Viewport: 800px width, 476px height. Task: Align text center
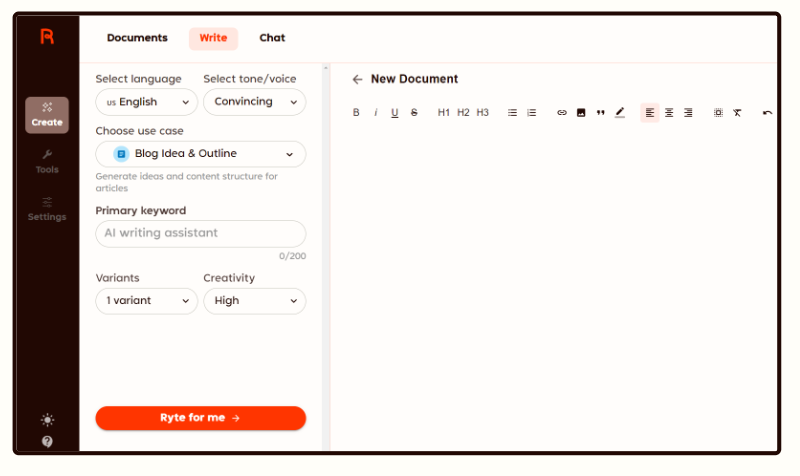[x=669, y=113]
